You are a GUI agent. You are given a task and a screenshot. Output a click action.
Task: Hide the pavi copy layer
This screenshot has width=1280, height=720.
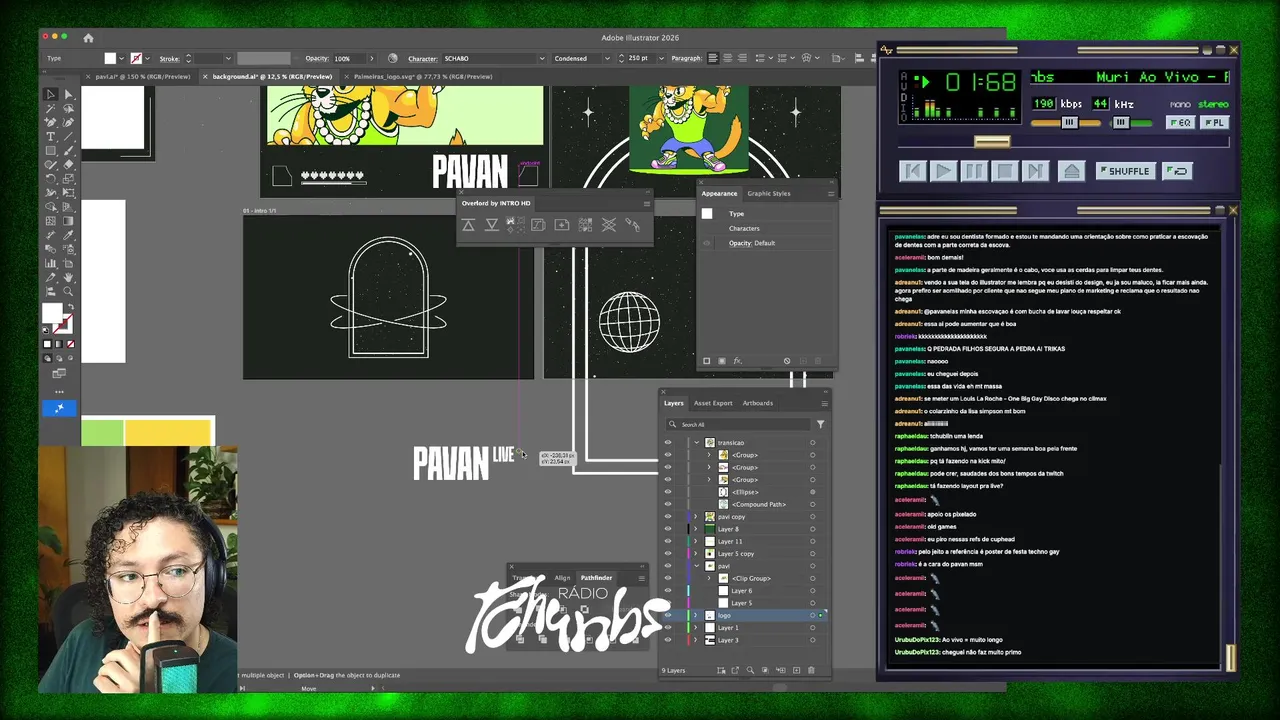668,517
